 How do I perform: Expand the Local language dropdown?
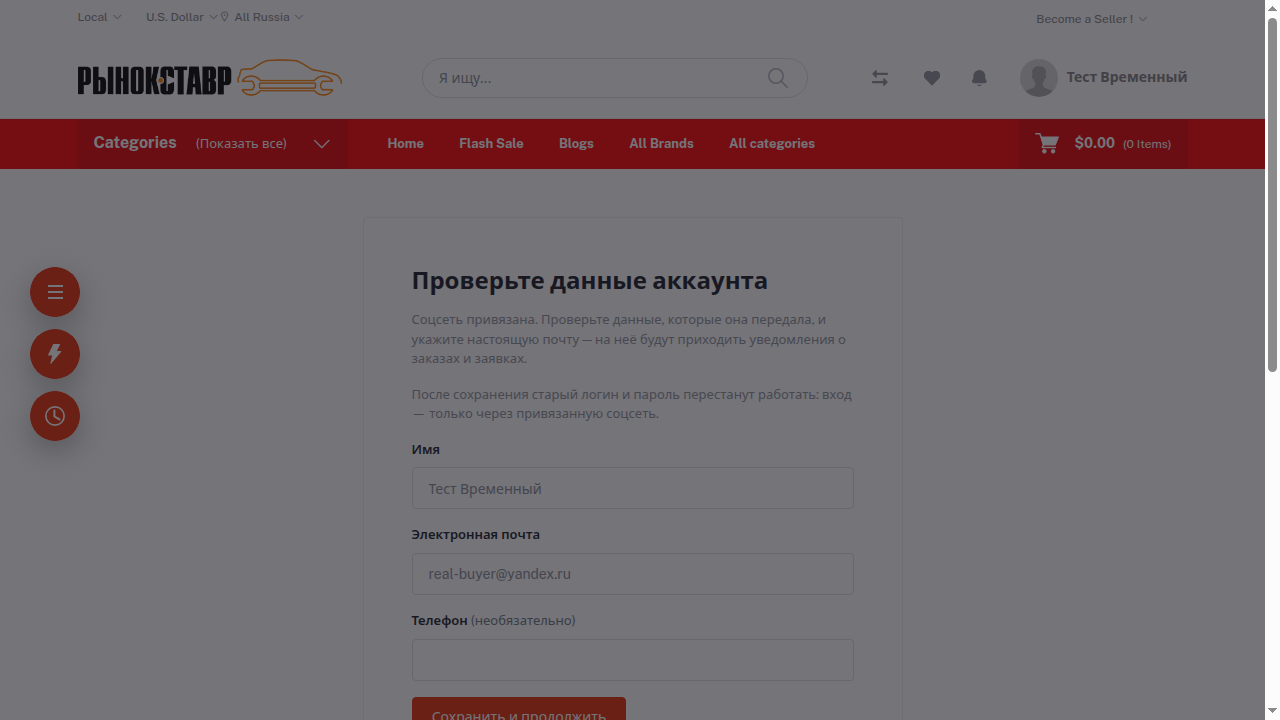99,17
